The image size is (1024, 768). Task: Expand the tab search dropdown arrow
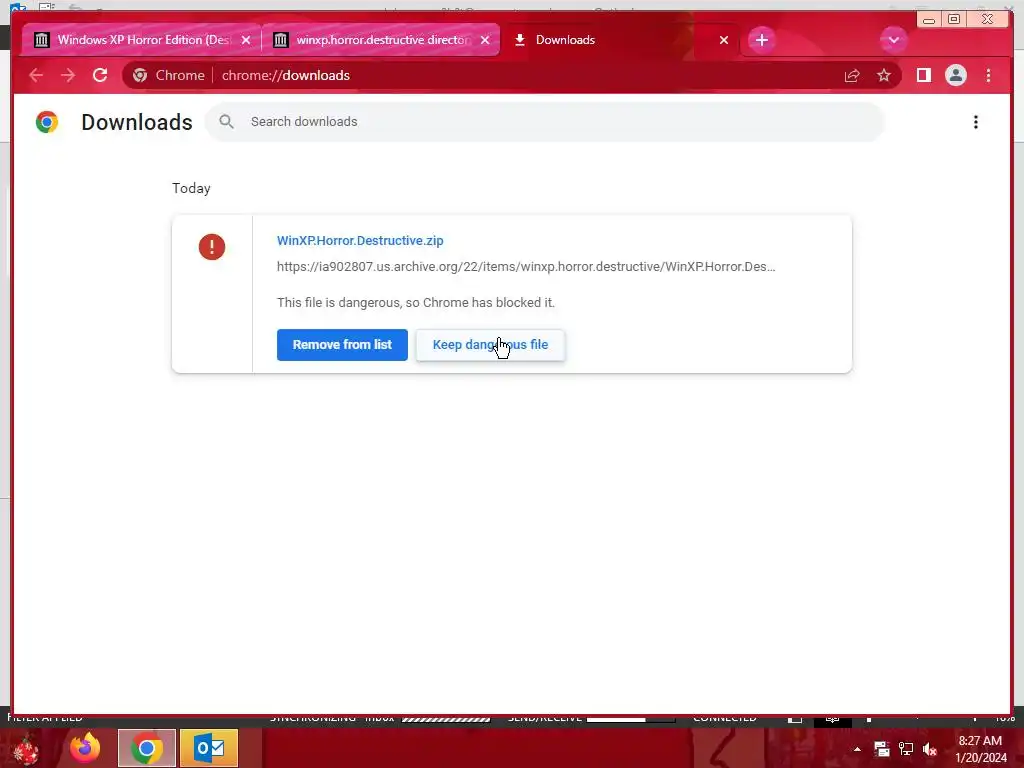[x=893, y=40]
